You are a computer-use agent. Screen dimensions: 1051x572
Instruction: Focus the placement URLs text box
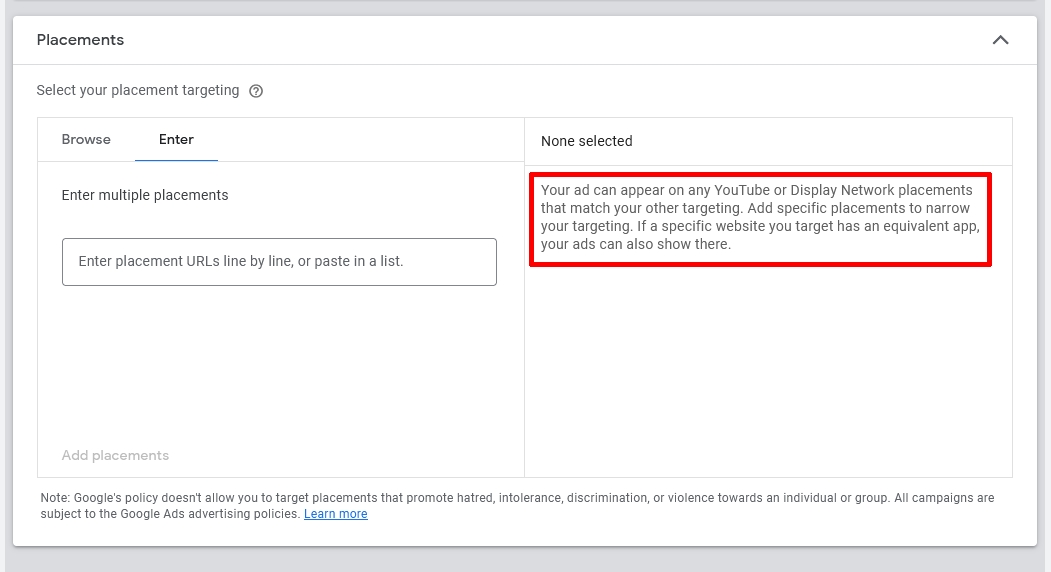pyautogui.click(x=279, y=261)
